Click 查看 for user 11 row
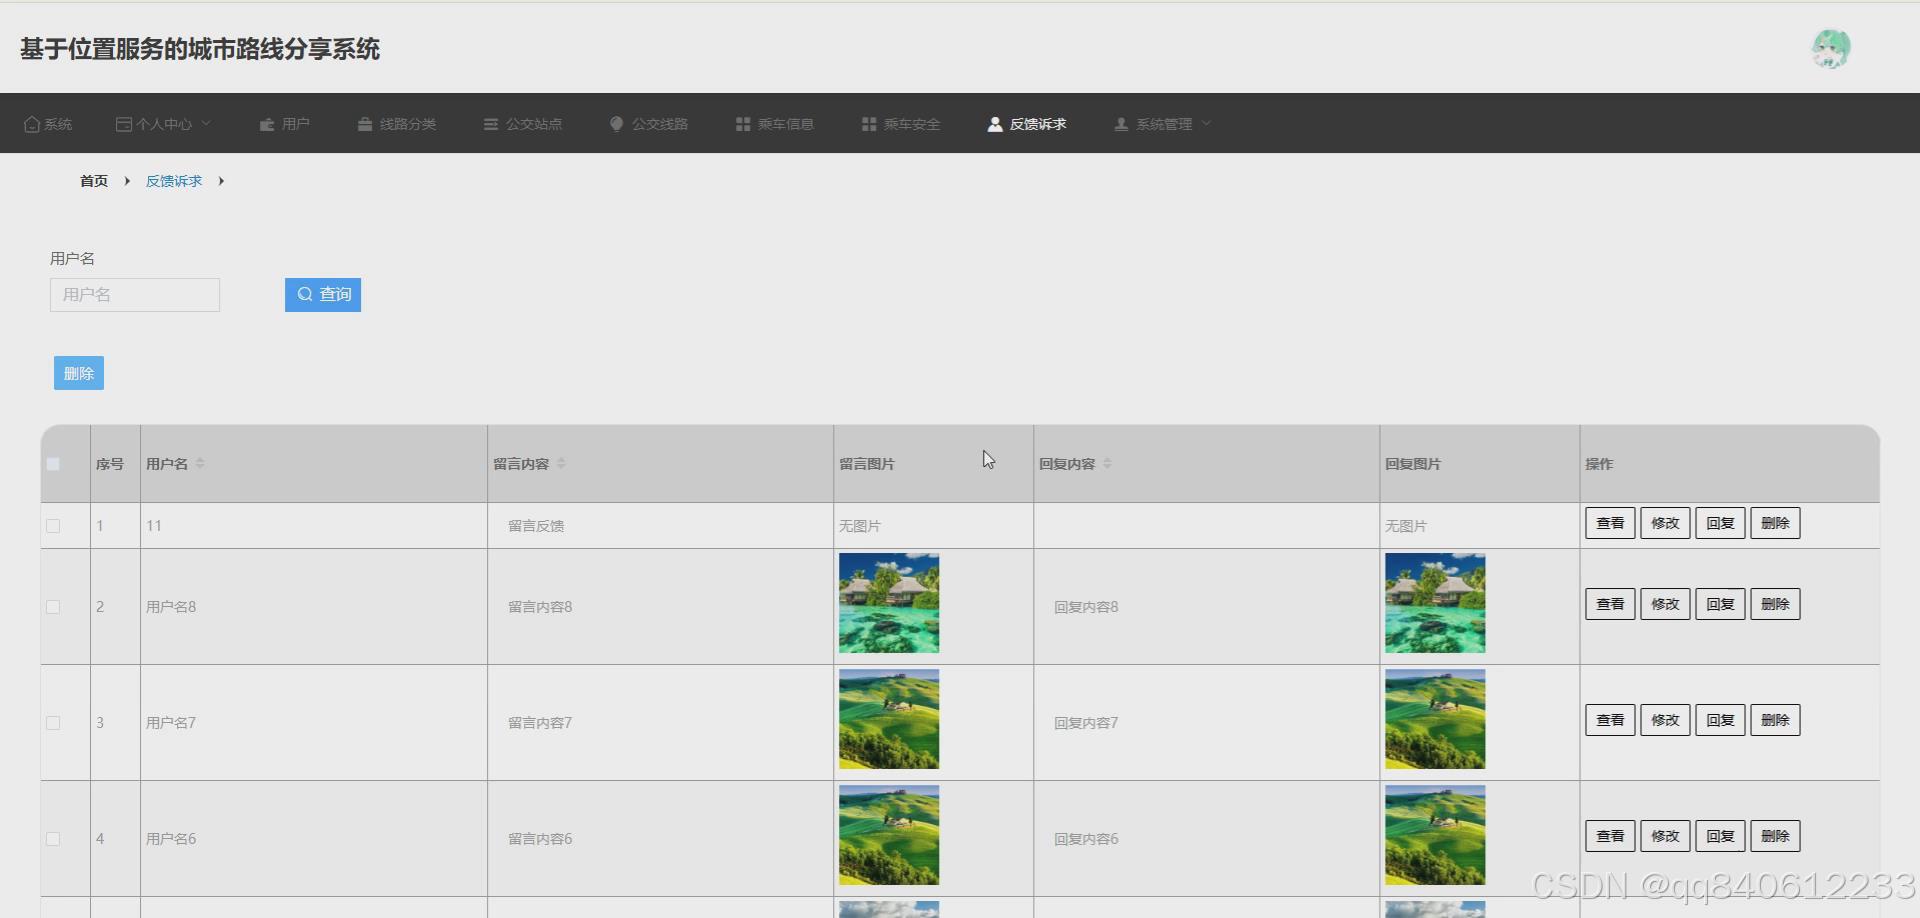Viewport: 1920px width, 918px height. click(1610, 523)
